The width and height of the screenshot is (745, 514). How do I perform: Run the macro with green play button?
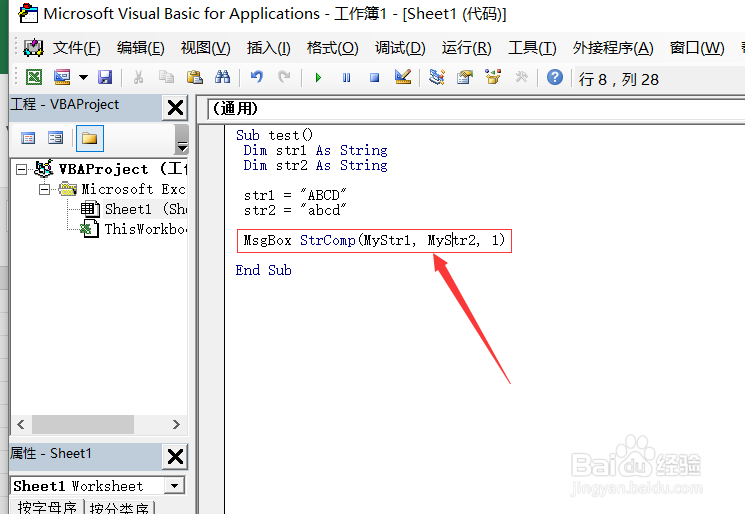point(318,77)
